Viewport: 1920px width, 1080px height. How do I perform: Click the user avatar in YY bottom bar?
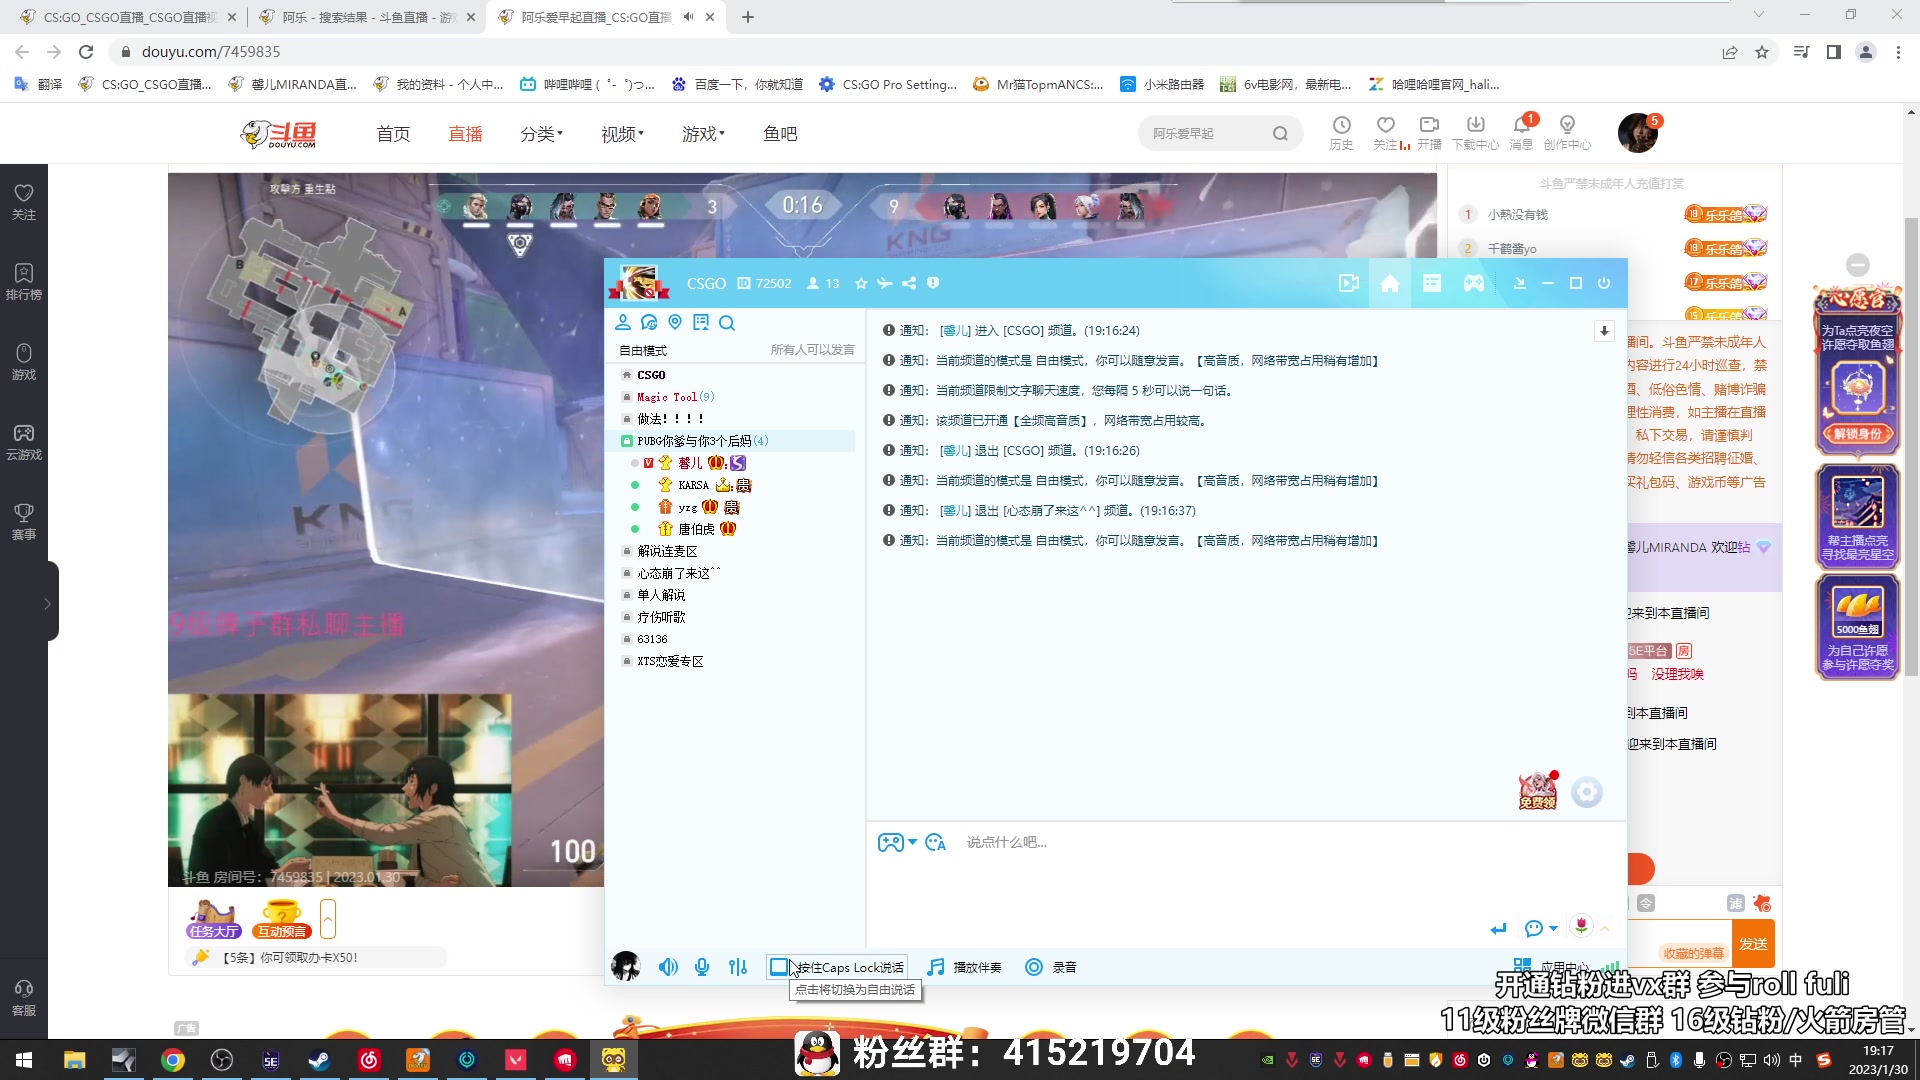(626, 966)
